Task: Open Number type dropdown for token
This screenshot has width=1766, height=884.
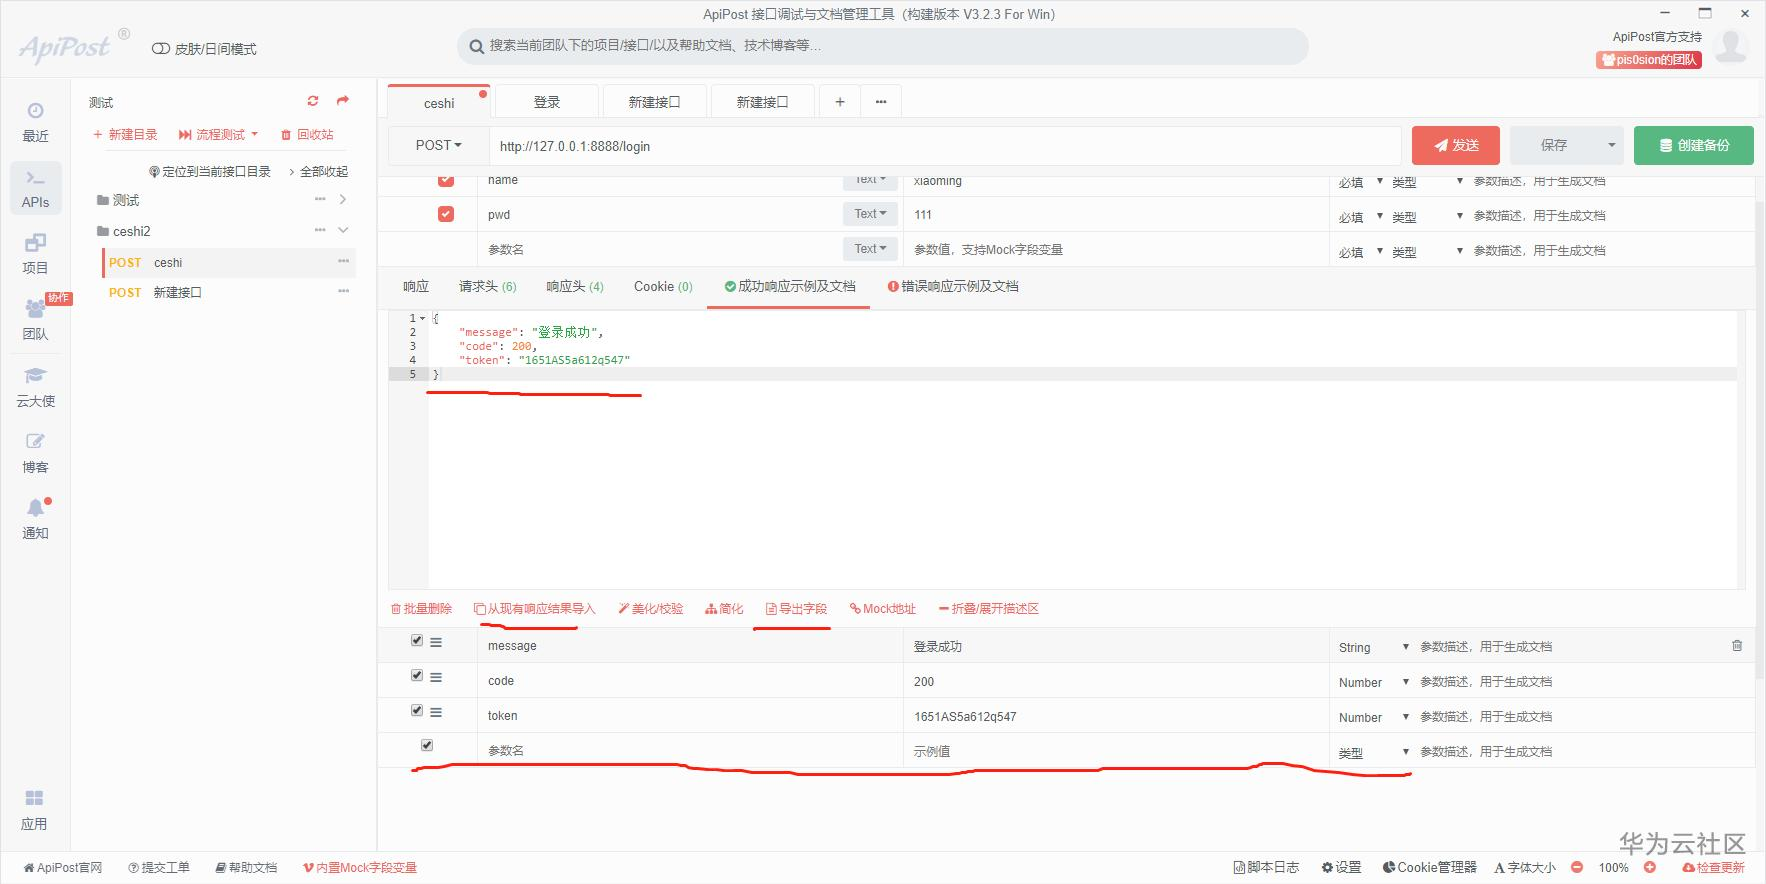Action: [x=1373, y=717]
